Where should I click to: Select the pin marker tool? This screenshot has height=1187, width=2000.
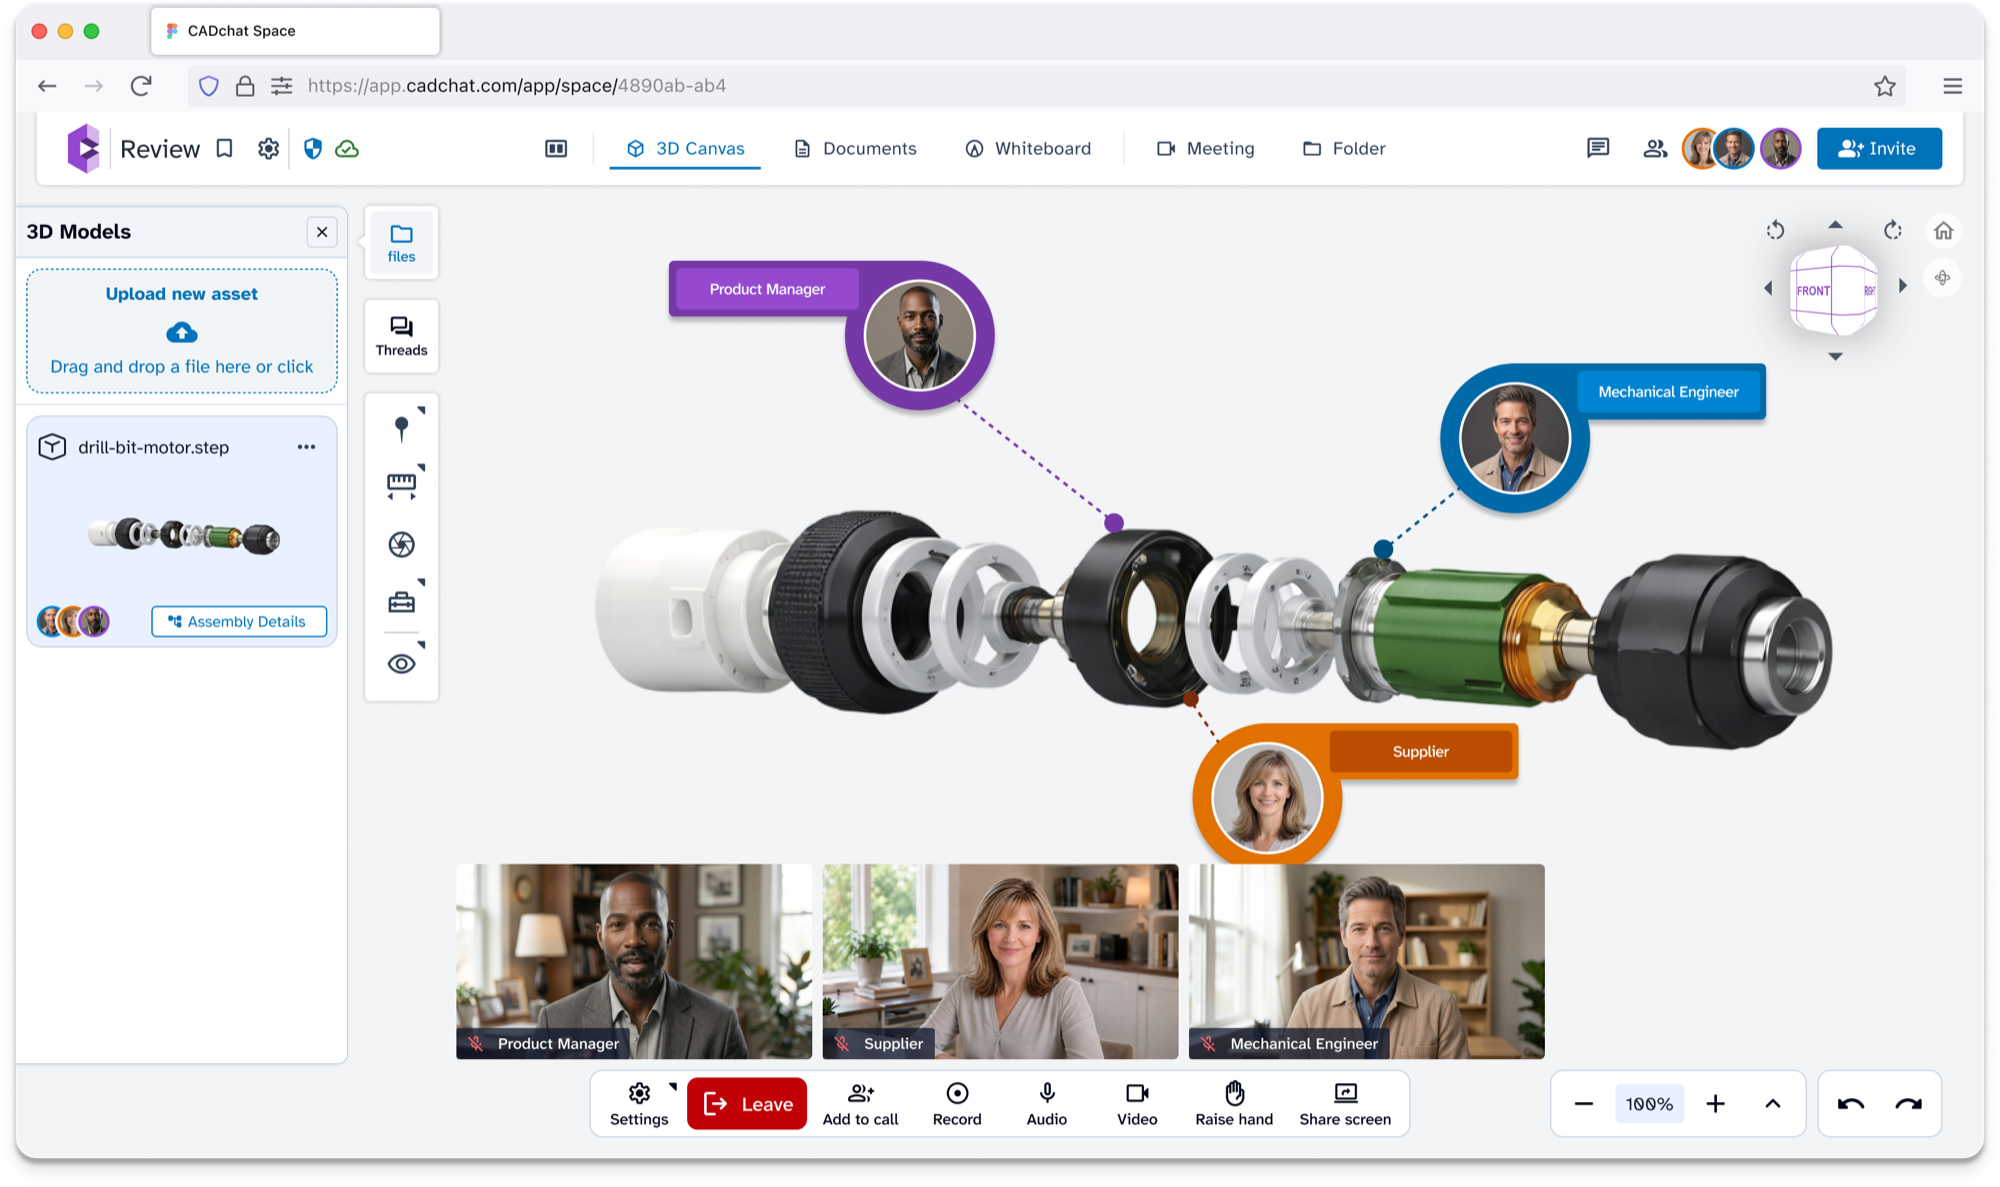401,428
